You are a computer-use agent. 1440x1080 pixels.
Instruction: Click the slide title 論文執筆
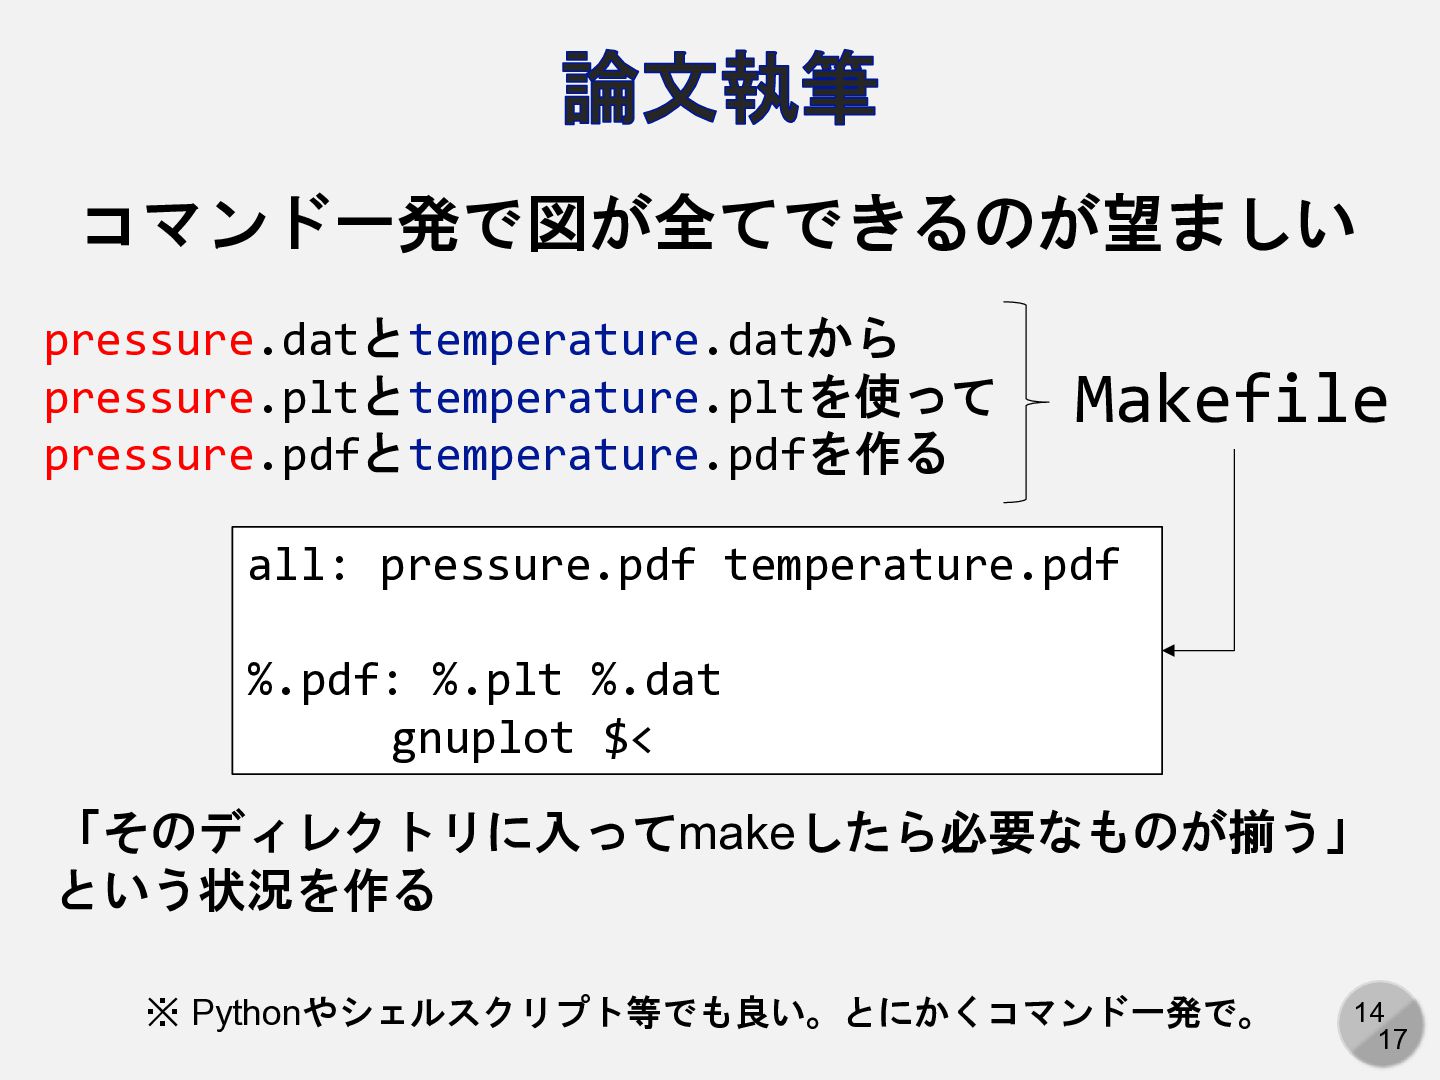720,88
